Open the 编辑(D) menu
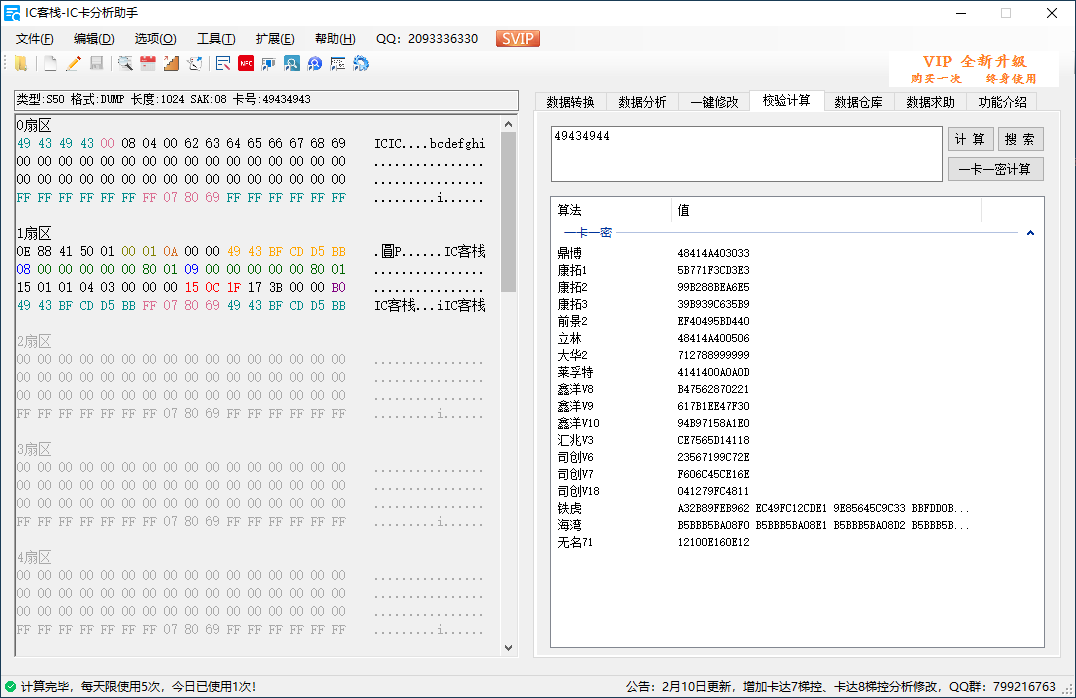The height and width of the screenshot is (698, 1076). coord(94,39)
